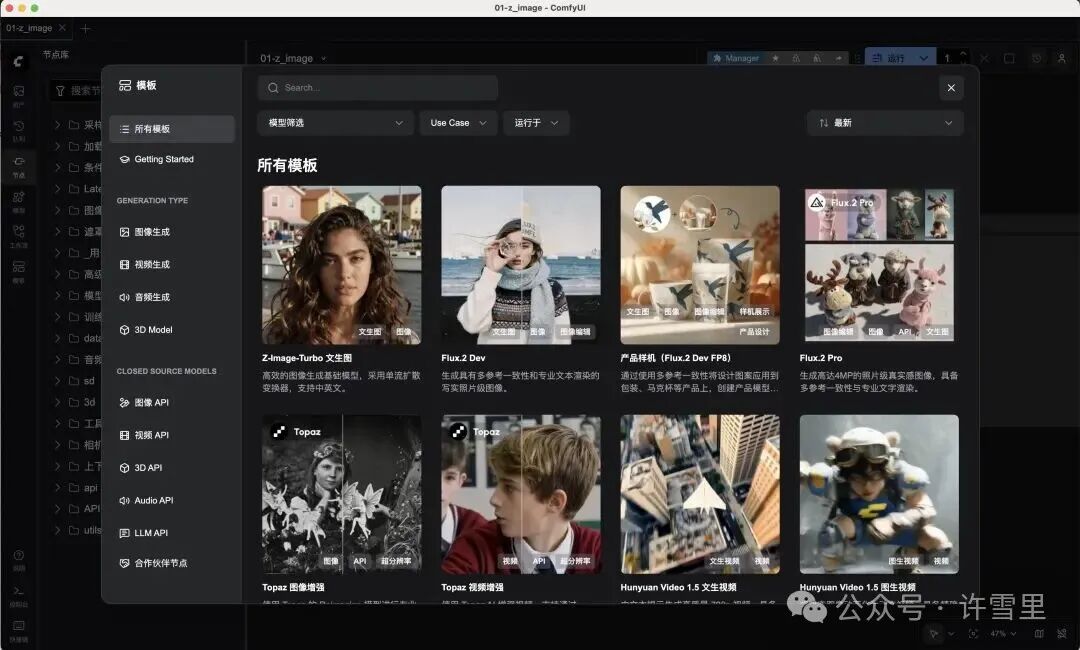Open the Topaz 图像增强 template thumbnail
Screen dimensions: 1080x650
coord(342,494)
